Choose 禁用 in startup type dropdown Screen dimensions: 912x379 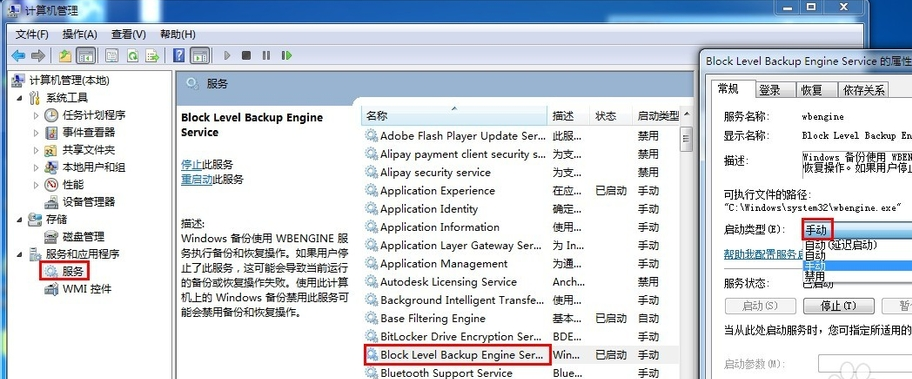814,276
